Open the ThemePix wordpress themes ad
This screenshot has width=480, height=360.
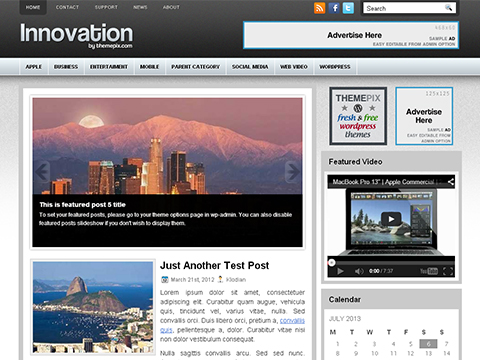[x=358, y=116]
